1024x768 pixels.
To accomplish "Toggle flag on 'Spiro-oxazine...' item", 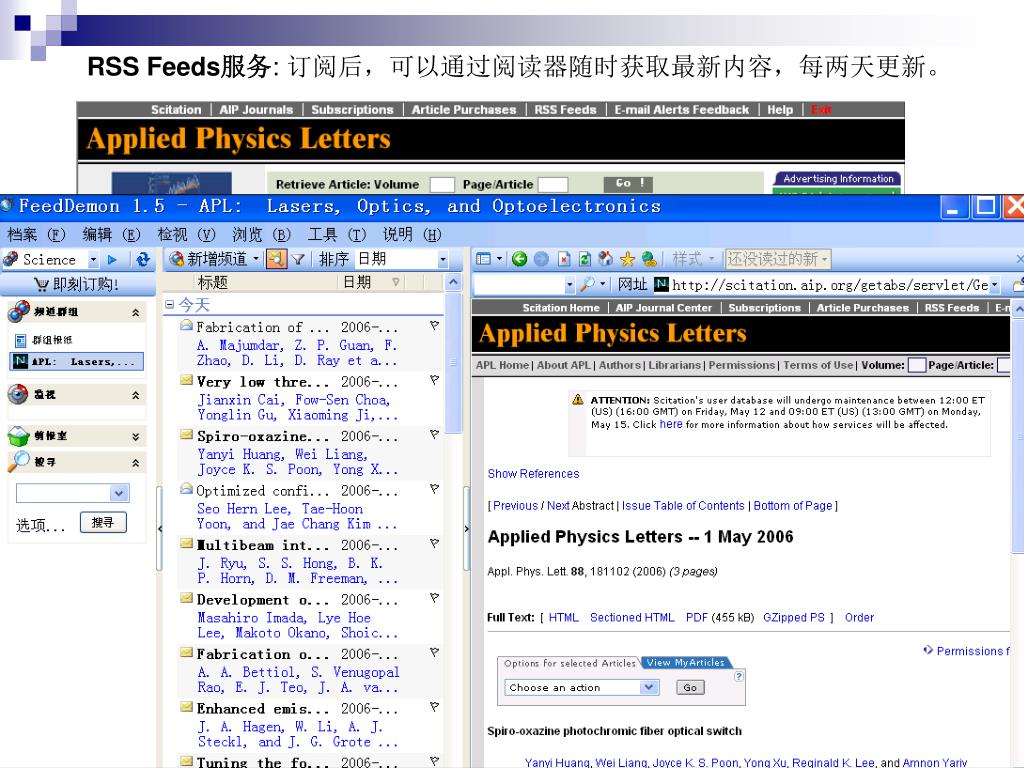I will [434, 434].
